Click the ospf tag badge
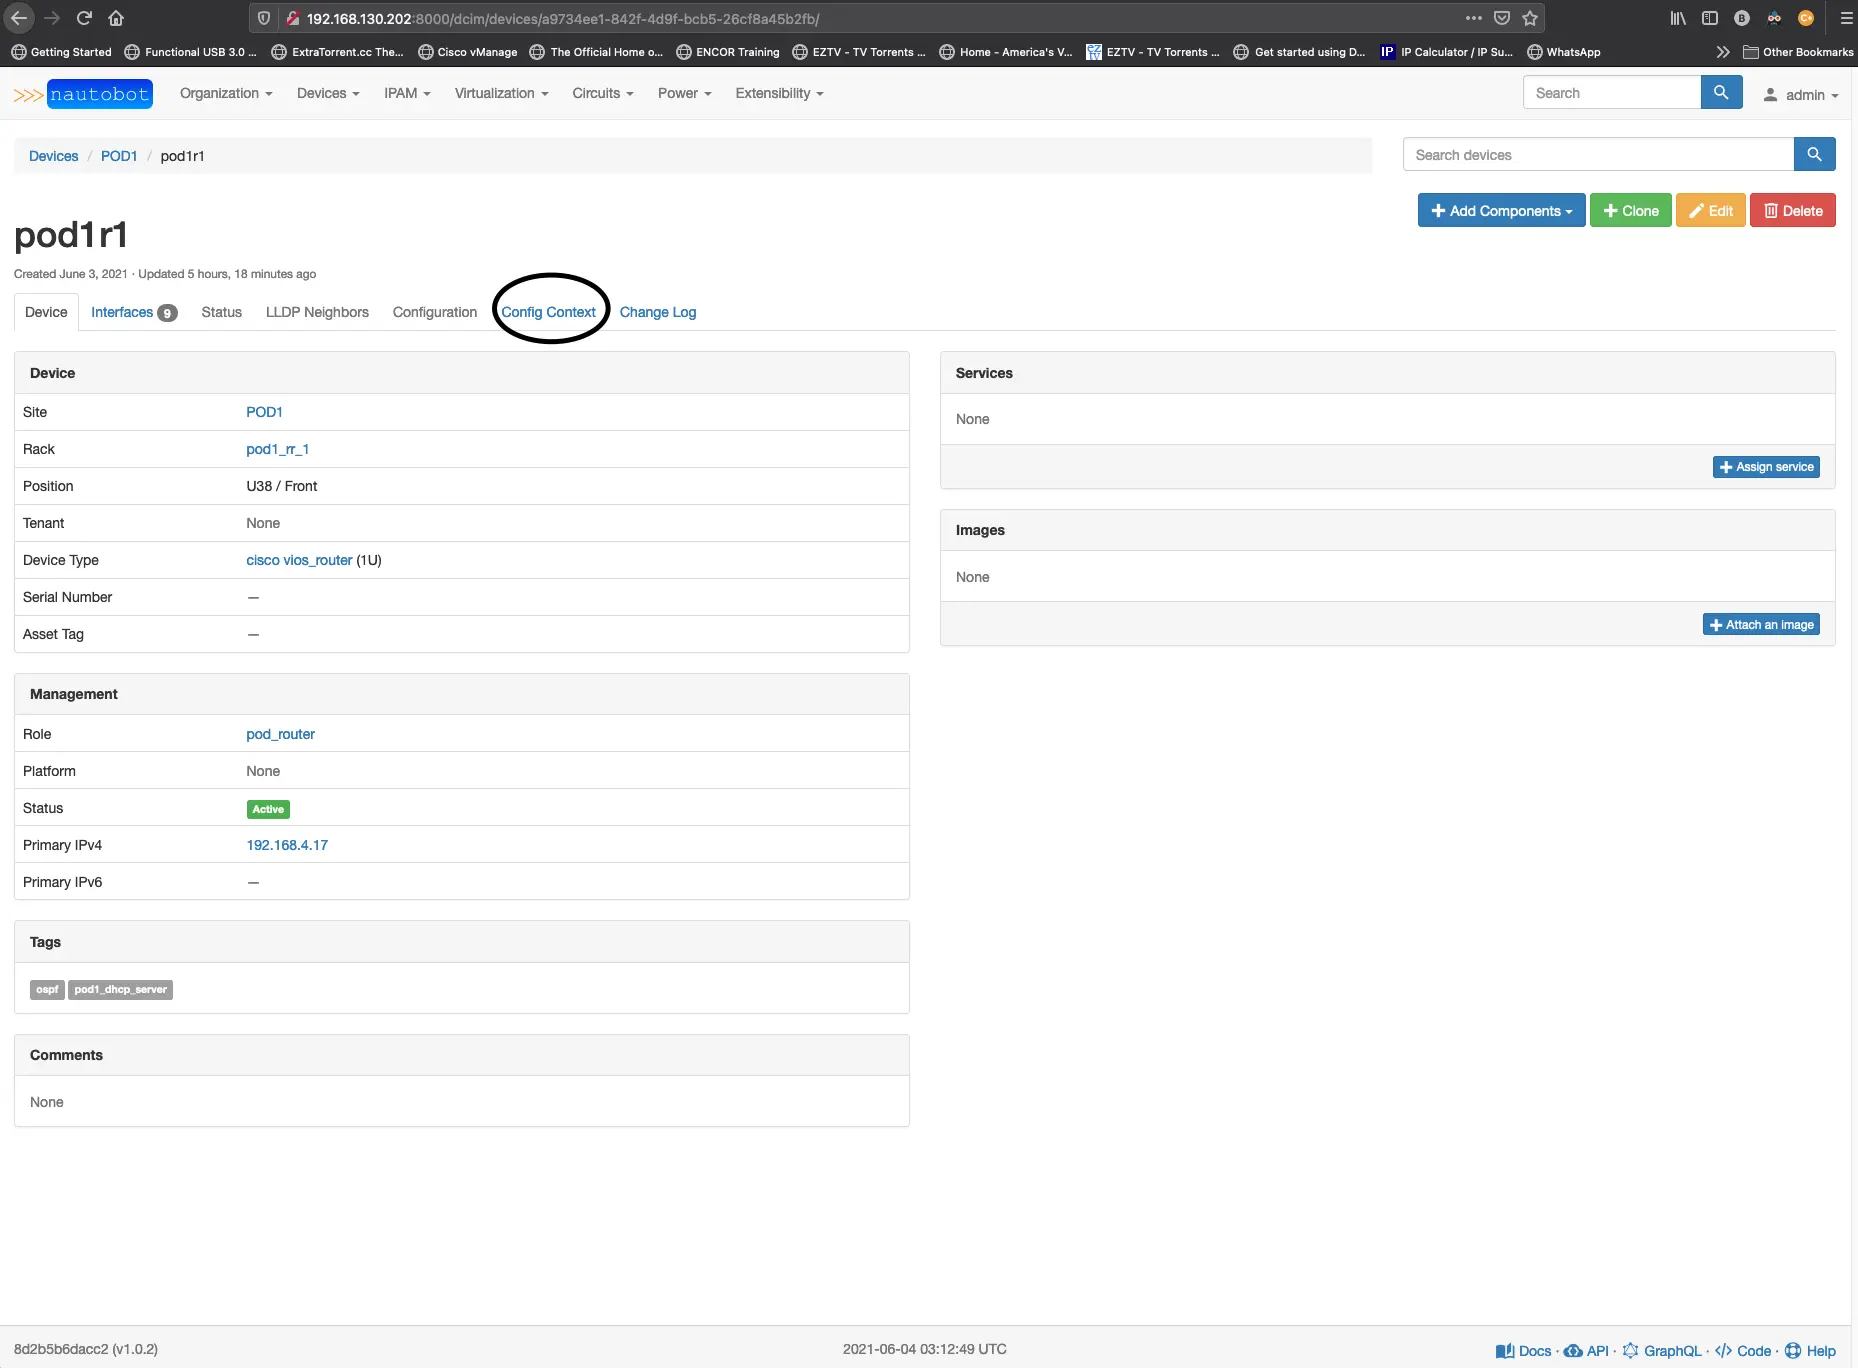1858x1368 pixels. click(x=47, y=990)
